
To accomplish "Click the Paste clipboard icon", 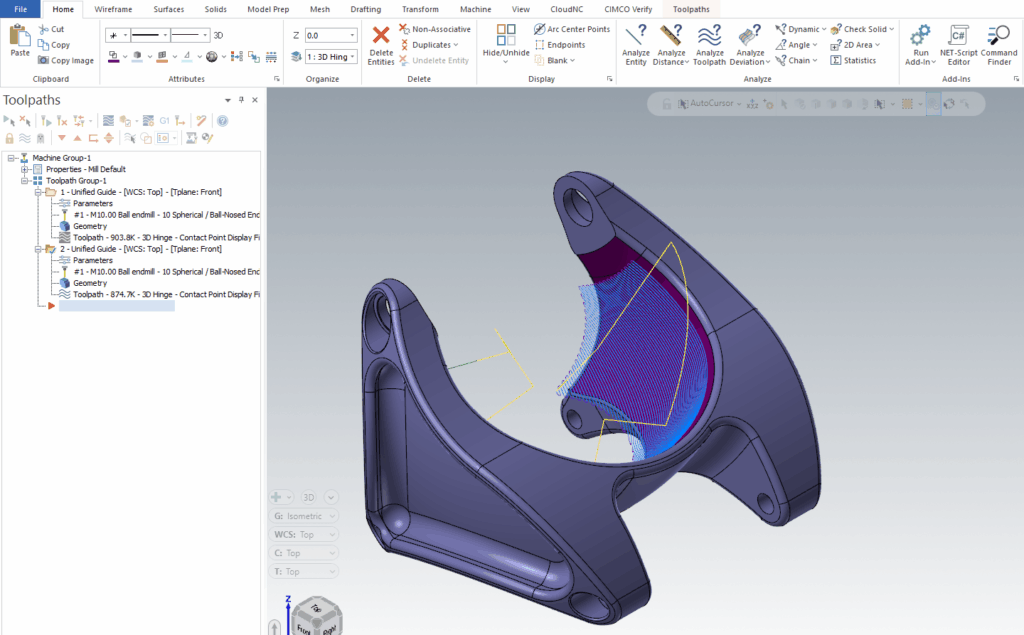I will click(20, 40).
